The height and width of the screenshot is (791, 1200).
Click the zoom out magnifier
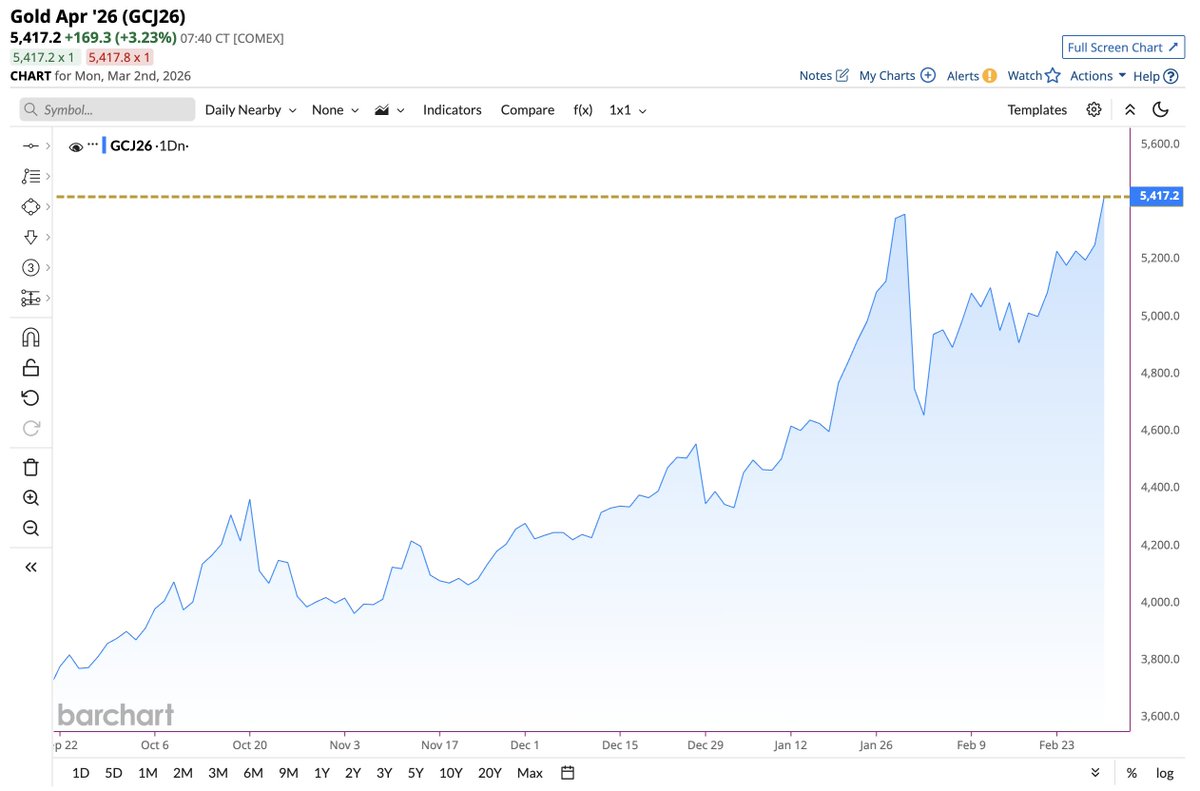(x=30, y=528)
